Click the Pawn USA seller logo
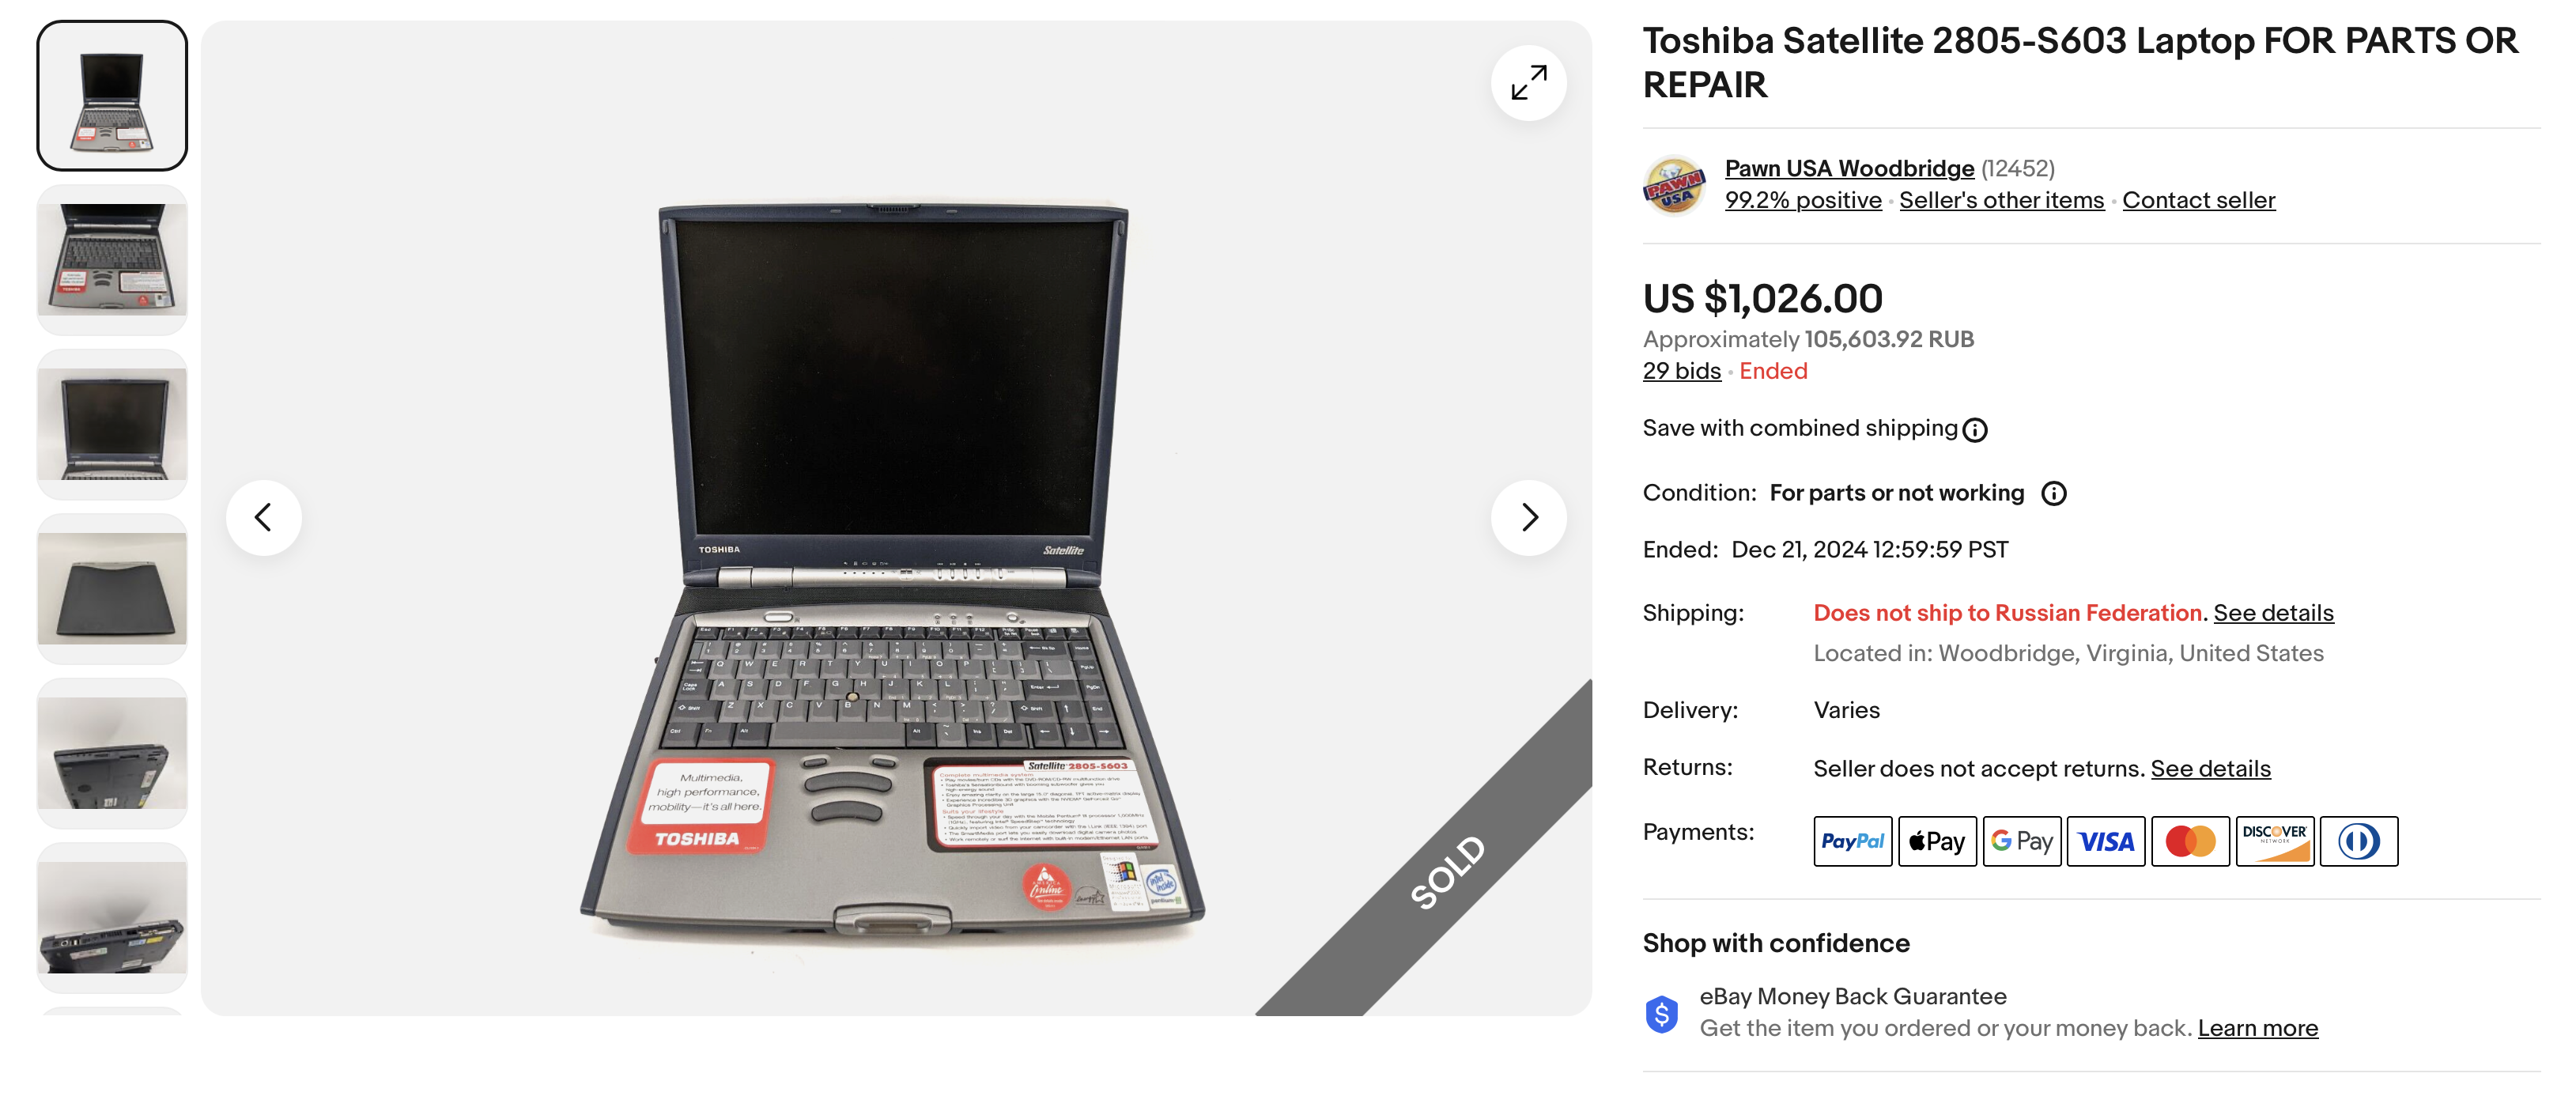This screenshot has height=1096, width=2576. [1674, 185]
